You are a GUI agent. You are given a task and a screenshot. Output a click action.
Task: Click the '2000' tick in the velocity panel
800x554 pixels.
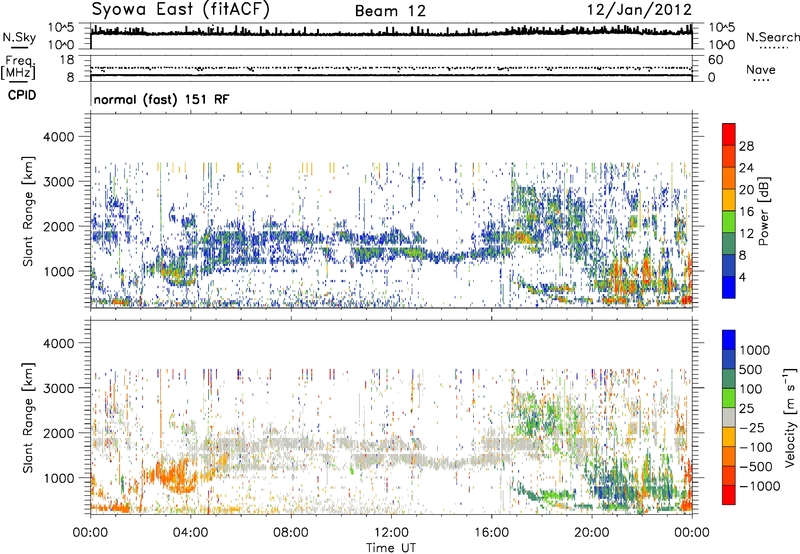point(59,433)
